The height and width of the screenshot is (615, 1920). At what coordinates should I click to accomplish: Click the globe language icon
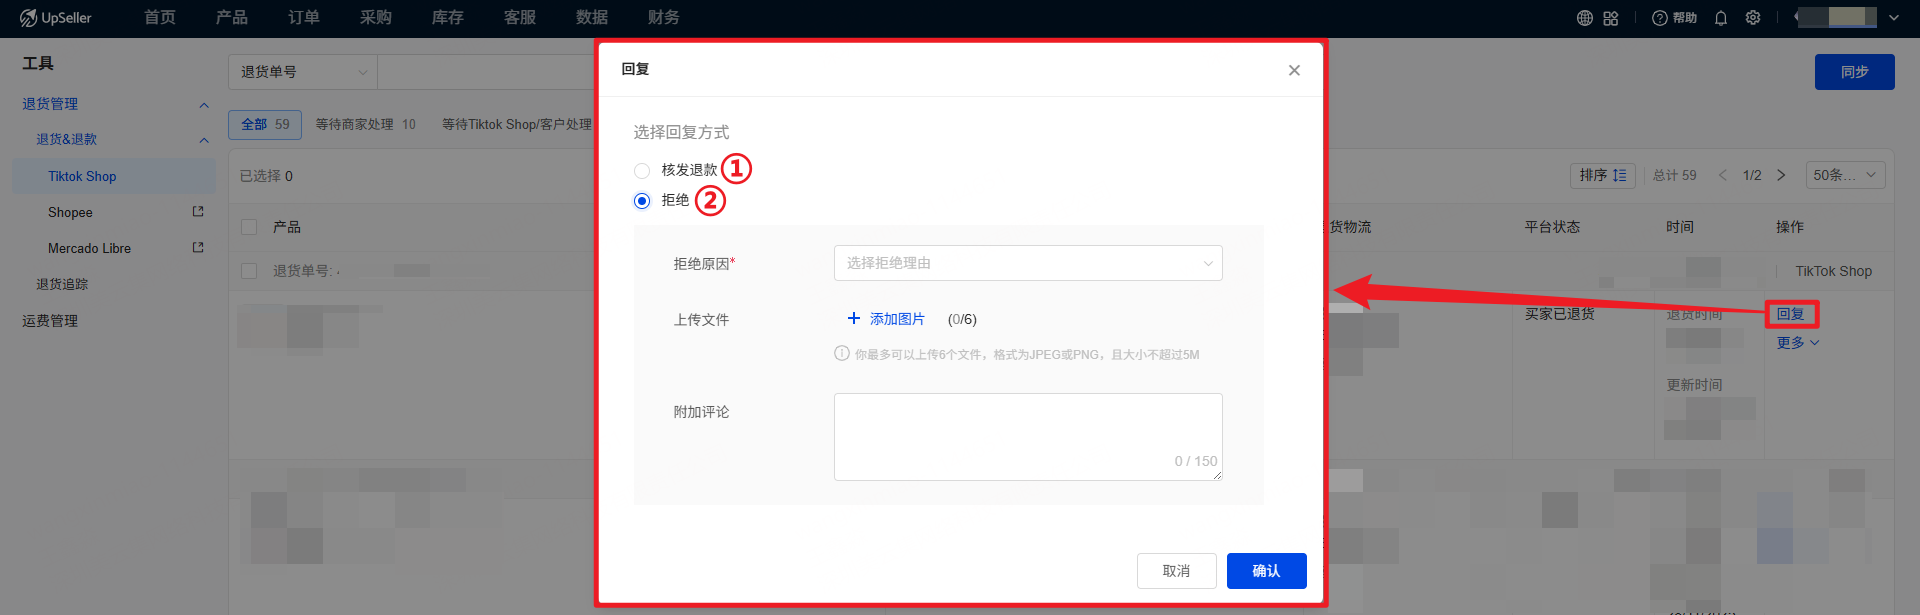(x=1584, y=18)
